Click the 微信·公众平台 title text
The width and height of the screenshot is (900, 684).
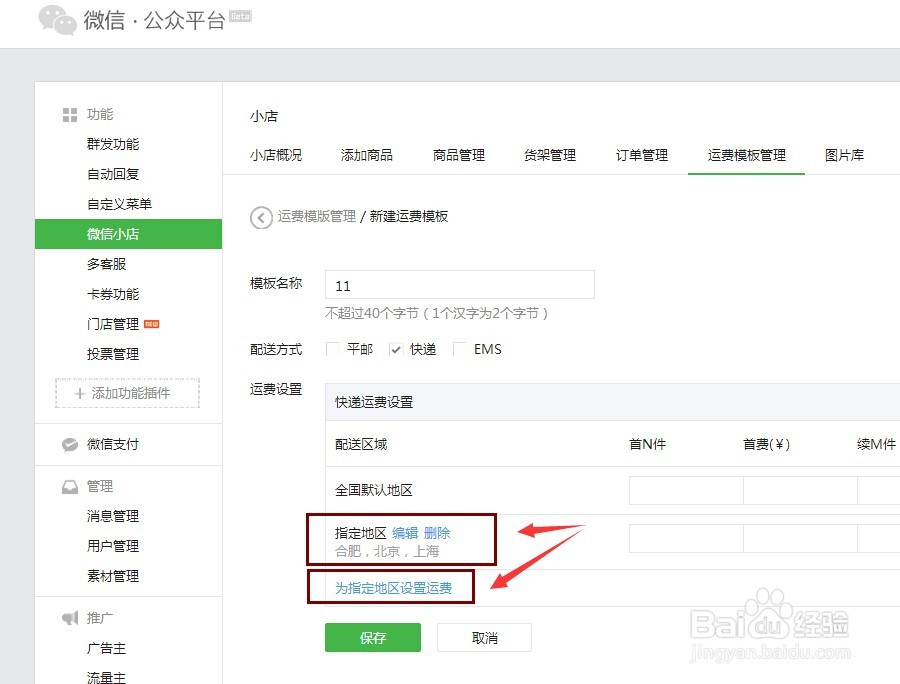point(154,20)
